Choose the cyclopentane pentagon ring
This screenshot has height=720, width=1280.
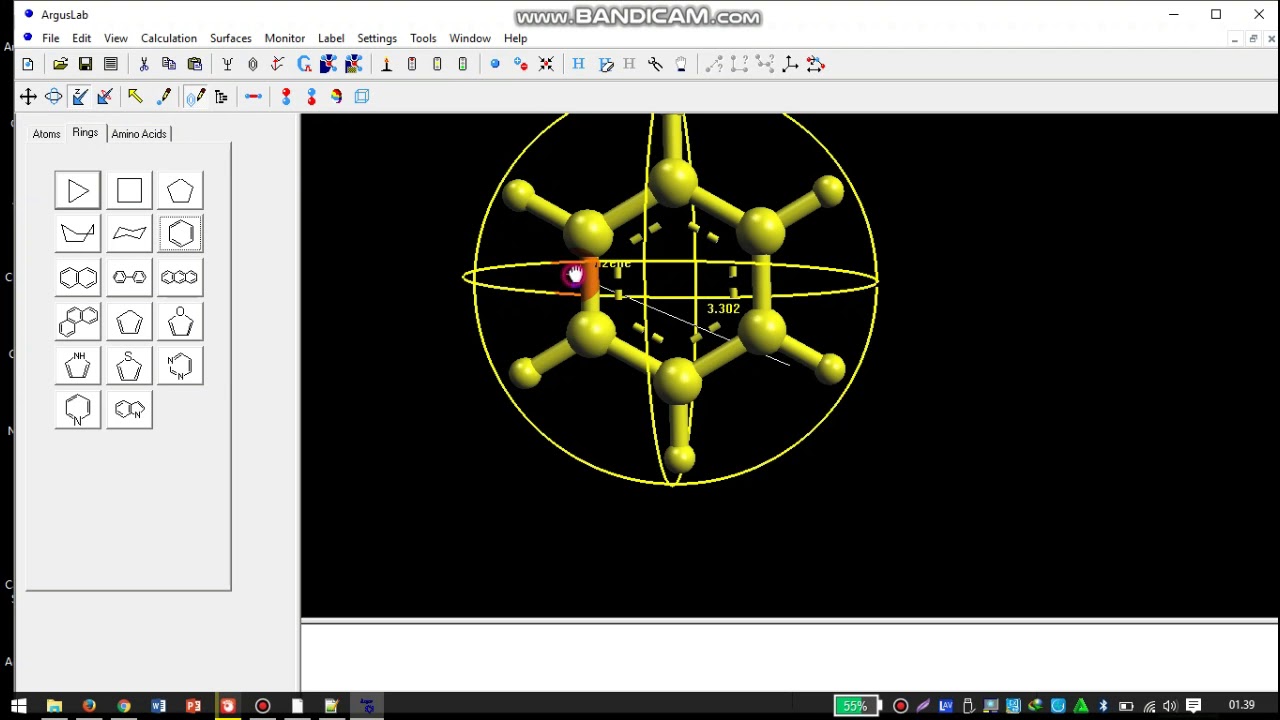[180, 191]
